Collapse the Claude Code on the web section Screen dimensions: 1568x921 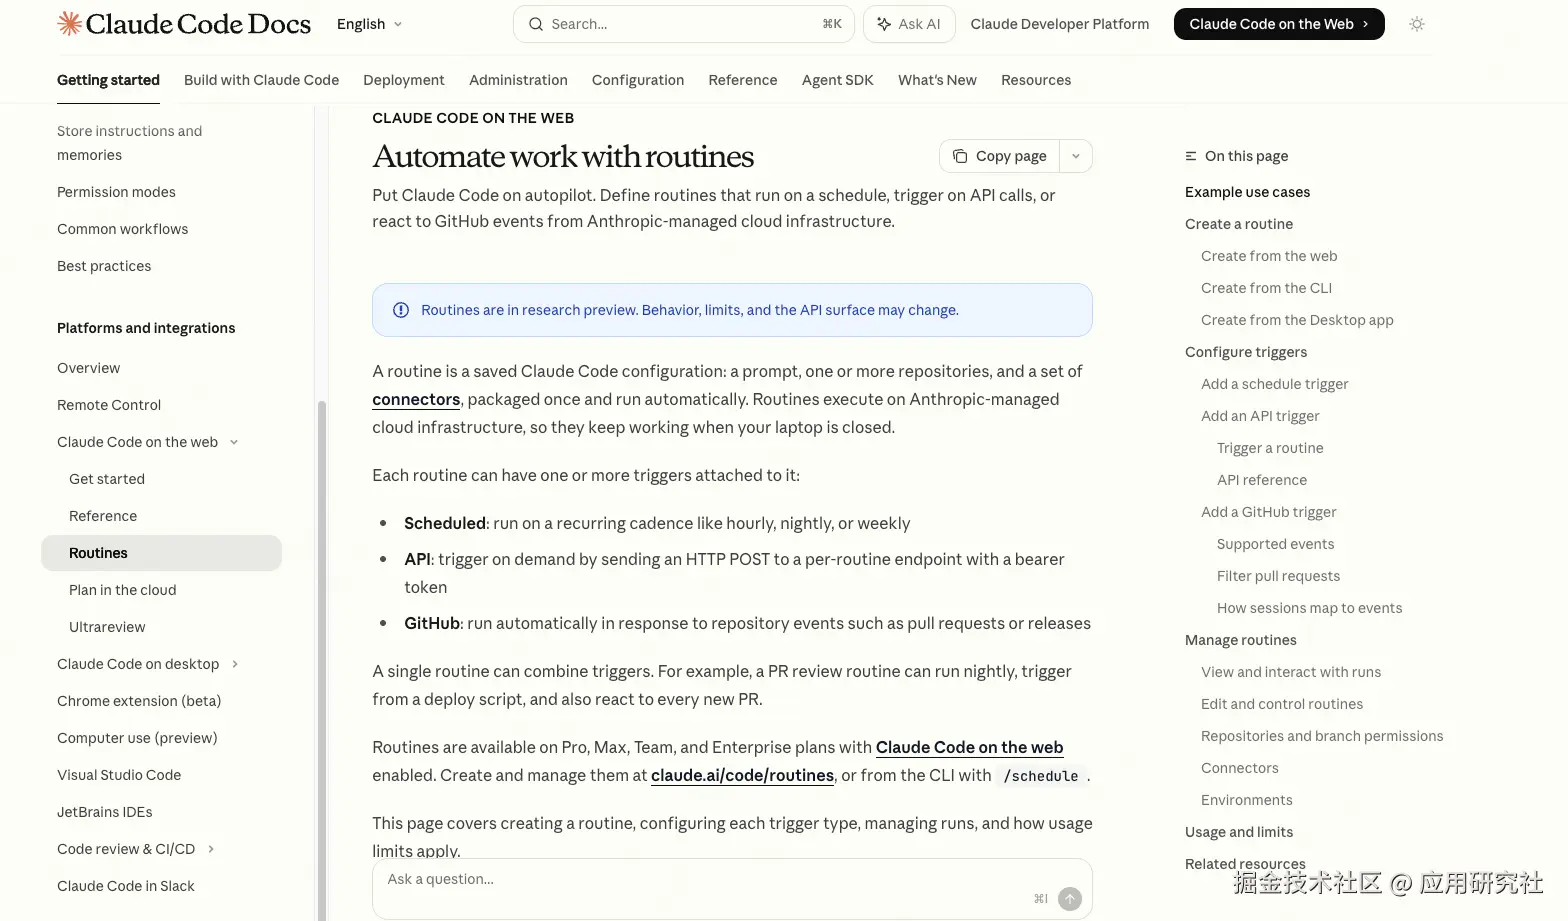[x=234, y=442]
